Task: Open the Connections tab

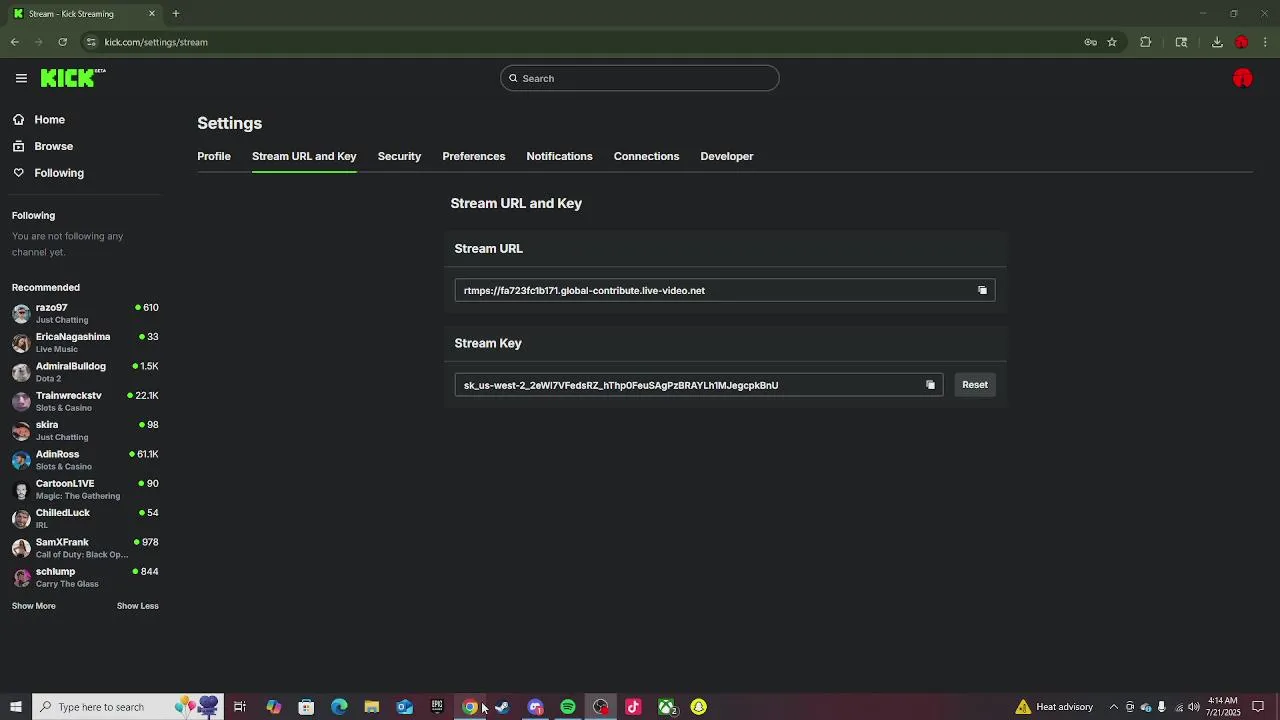Action: click(646, 156)
